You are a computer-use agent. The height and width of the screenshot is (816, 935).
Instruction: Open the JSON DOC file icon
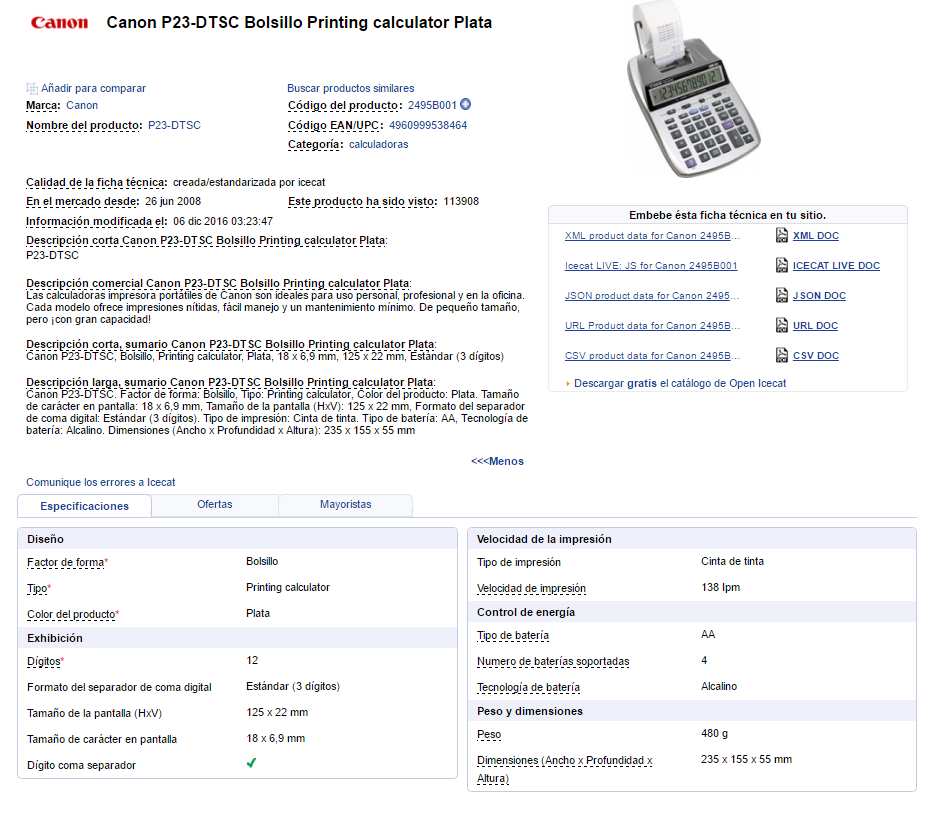pos(783,296)
